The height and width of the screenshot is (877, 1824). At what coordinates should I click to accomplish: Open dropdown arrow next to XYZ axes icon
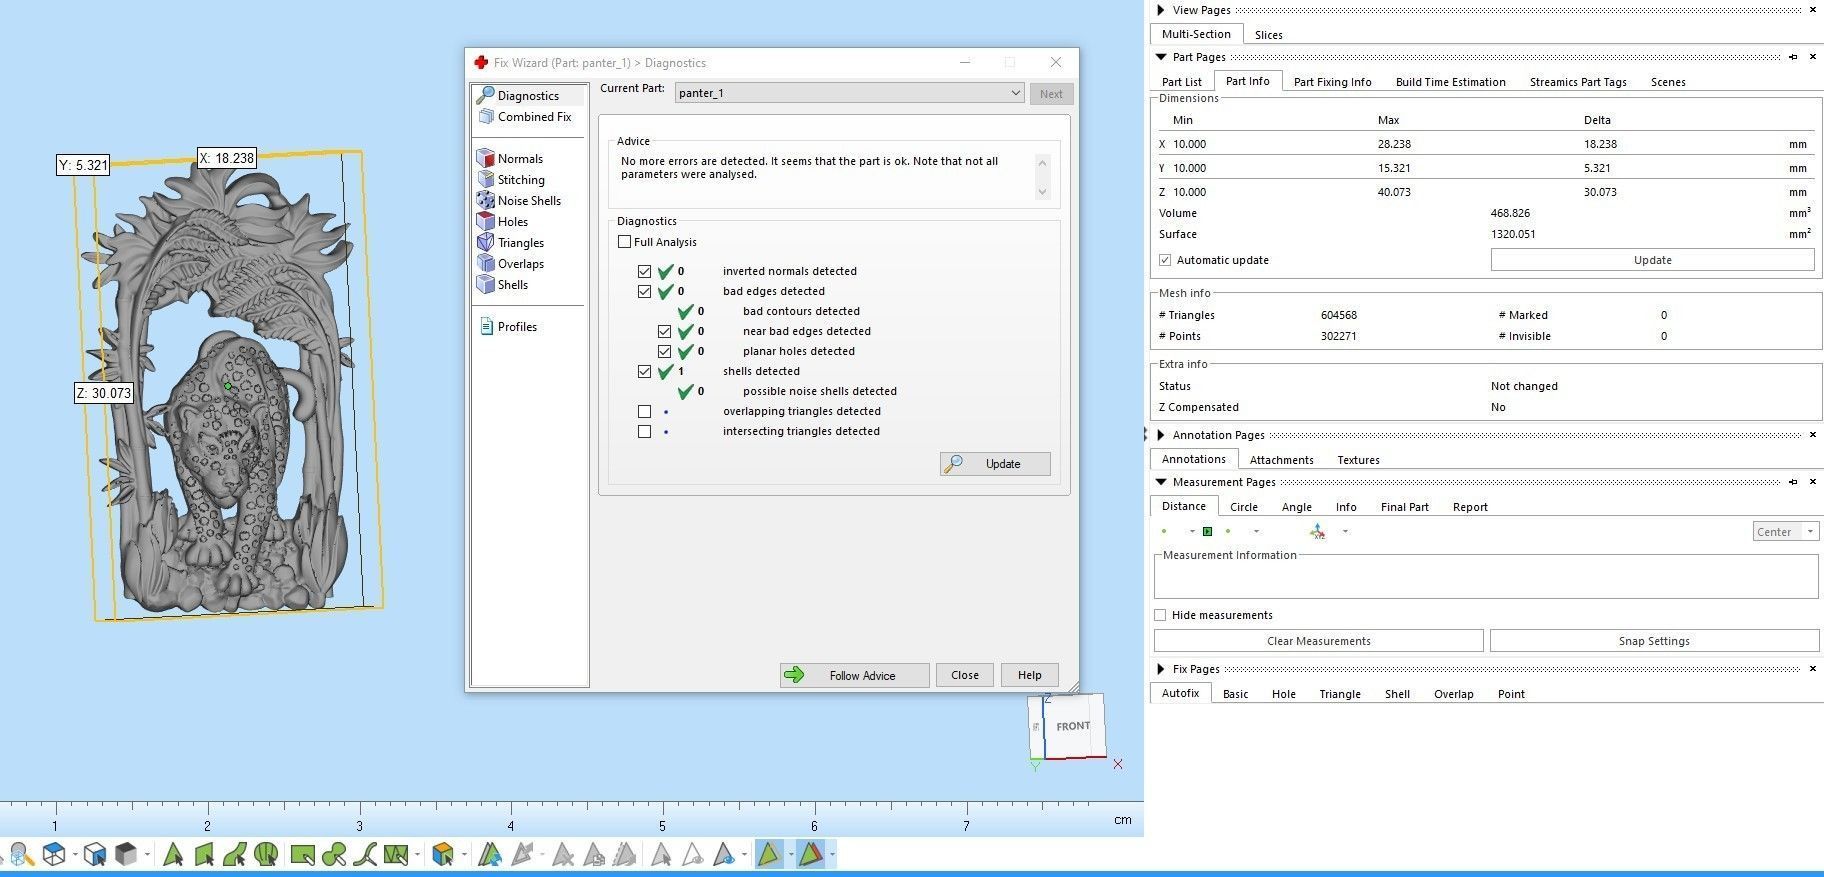1345,532
